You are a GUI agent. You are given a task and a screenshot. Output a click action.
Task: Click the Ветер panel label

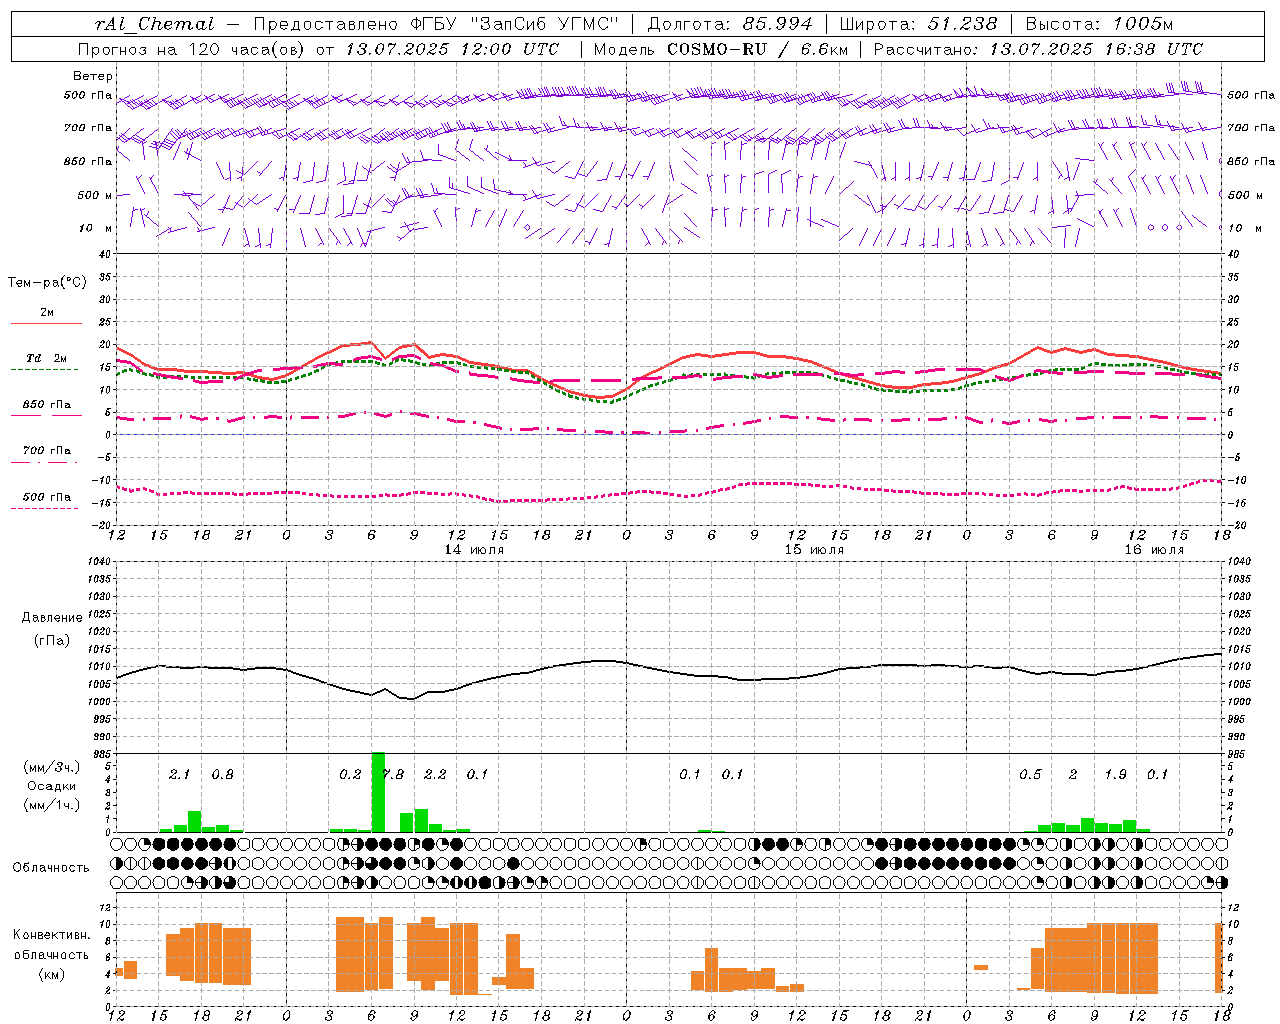click(93, 76)
